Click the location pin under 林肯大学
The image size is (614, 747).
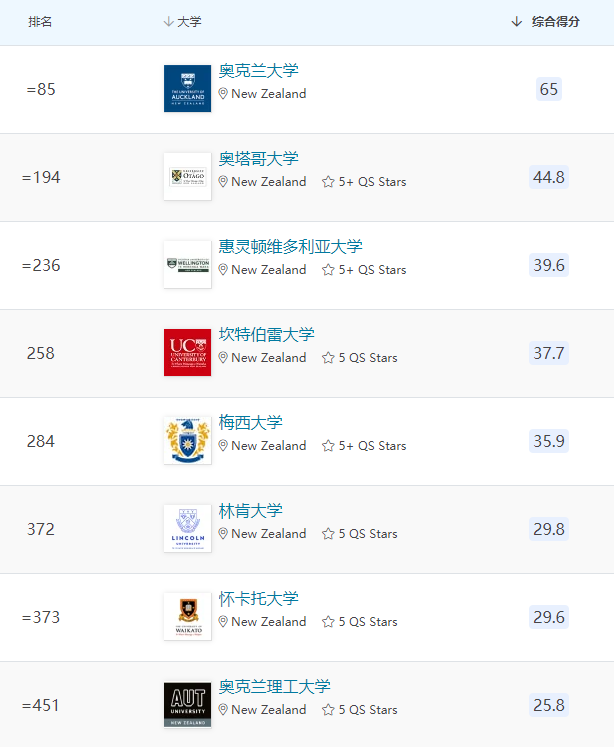[224, 534]
